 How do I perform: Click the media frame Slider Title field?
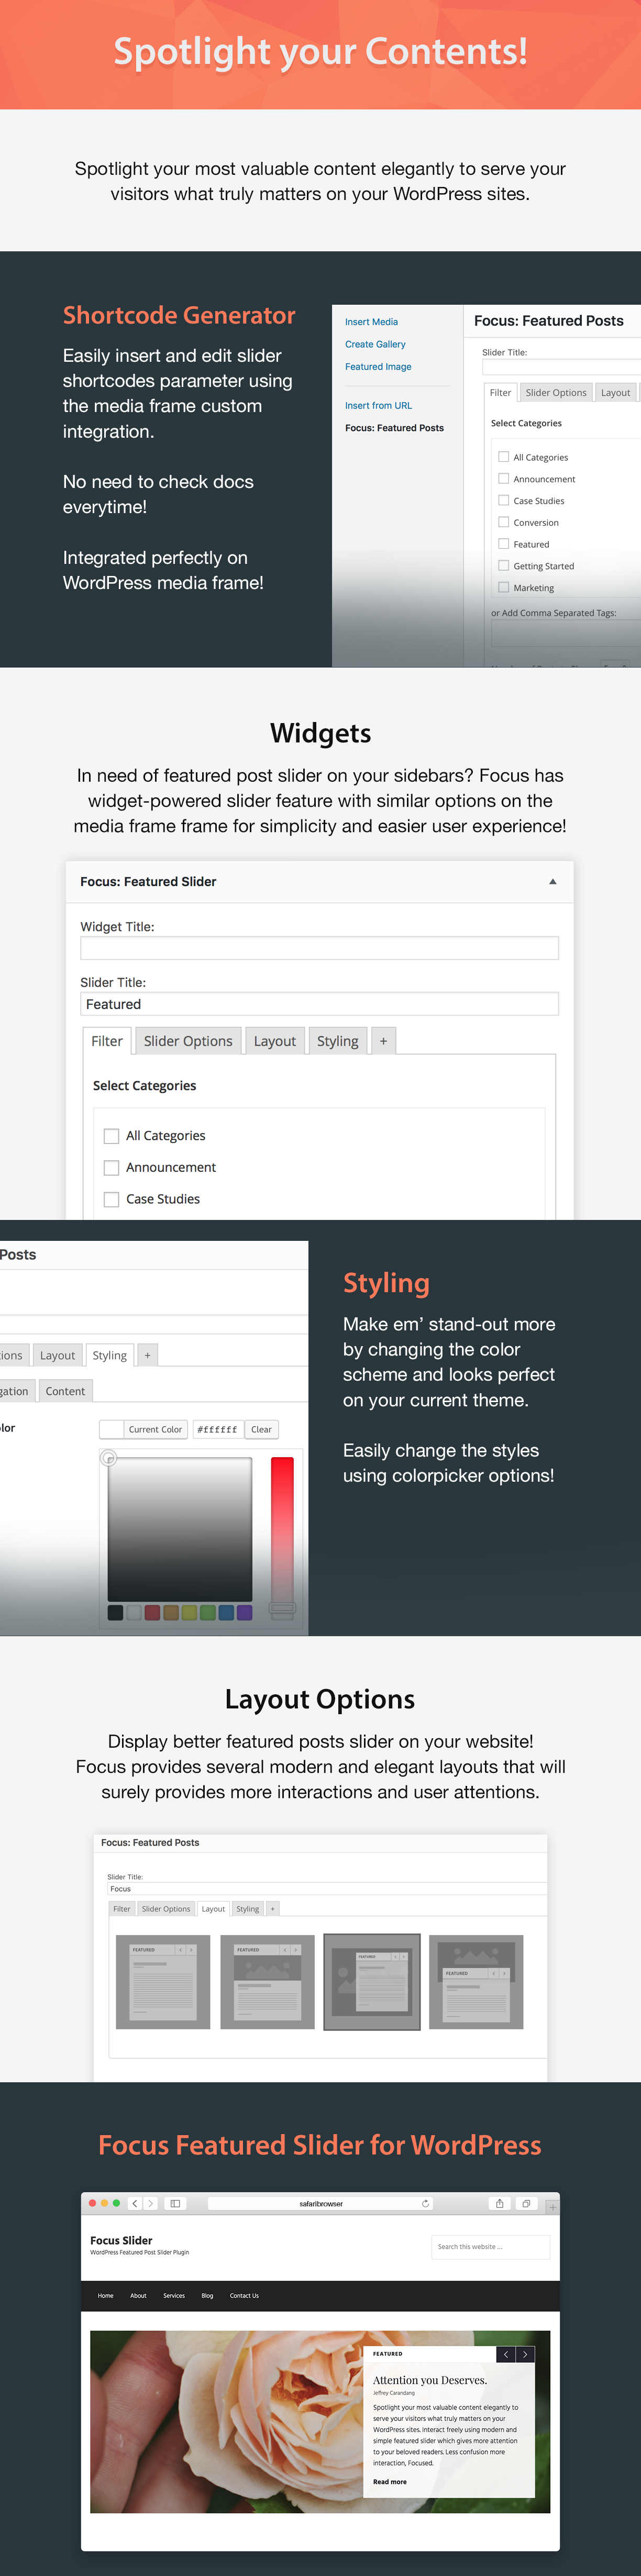[561, 367]
